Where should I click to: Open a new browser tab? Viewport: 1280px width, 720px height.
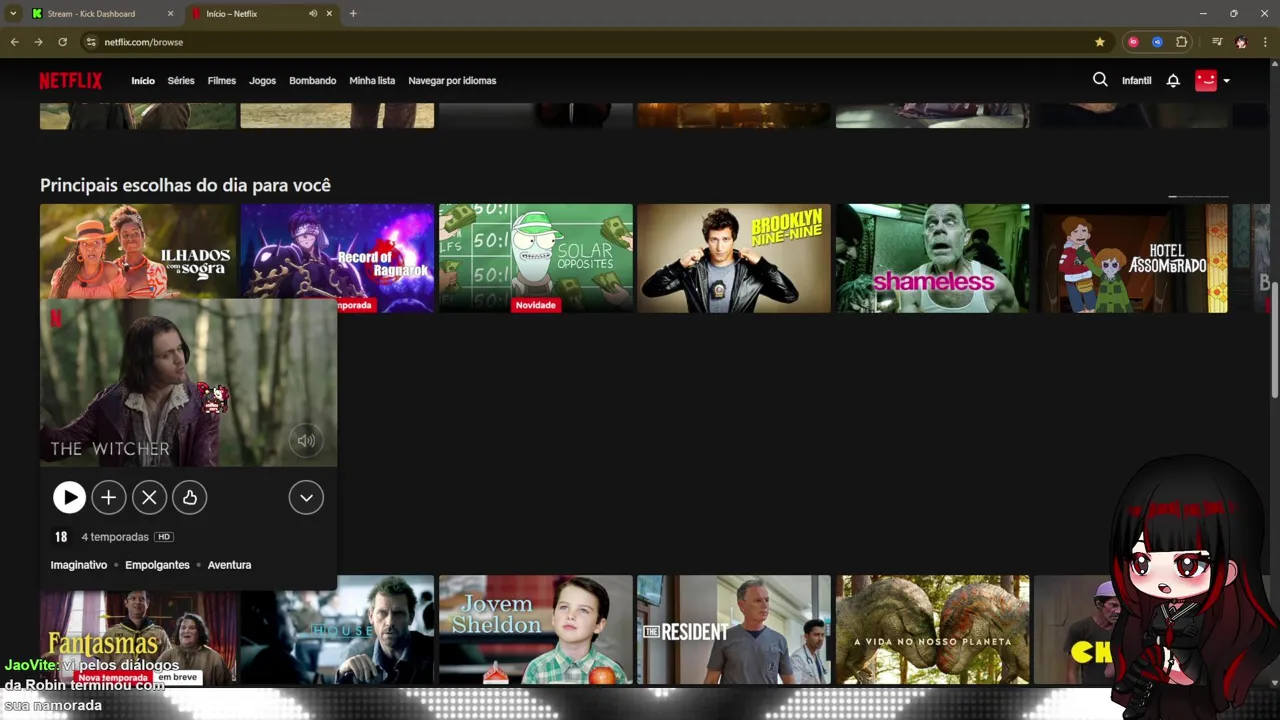click(x=353, y=14)
